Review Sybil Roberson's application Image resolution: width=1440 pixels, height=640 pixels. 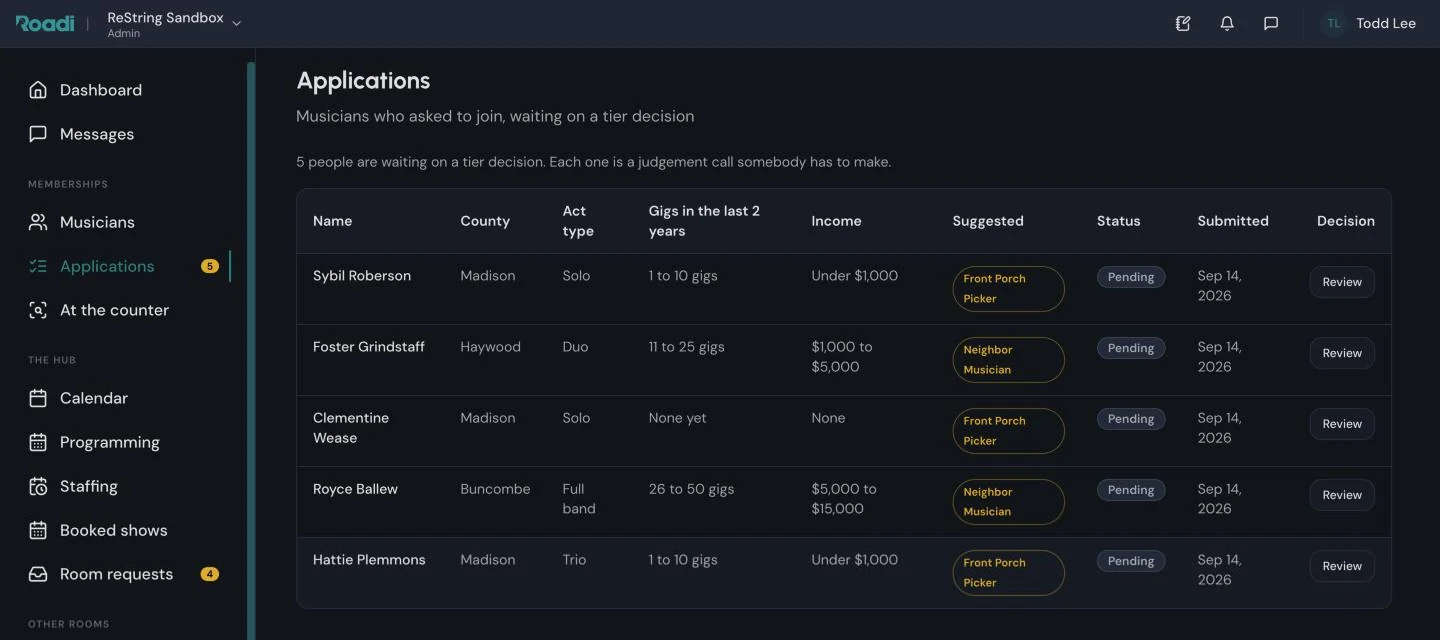click(1342, 282)
